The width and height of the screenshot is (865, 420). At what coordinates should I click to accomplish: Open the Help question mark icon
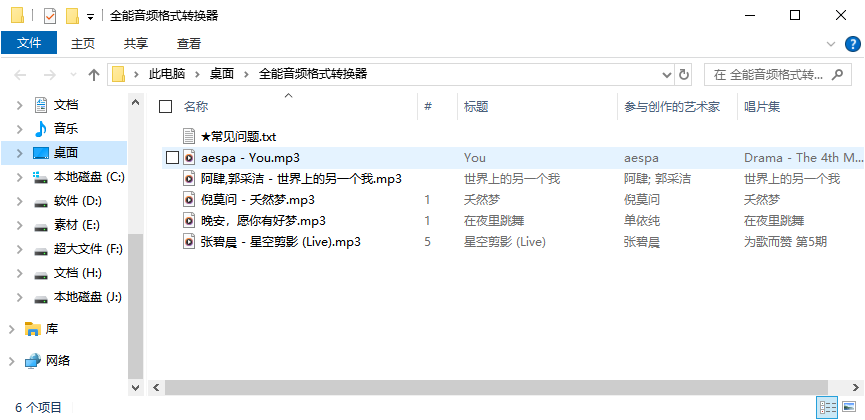click(x=853, y=44)
